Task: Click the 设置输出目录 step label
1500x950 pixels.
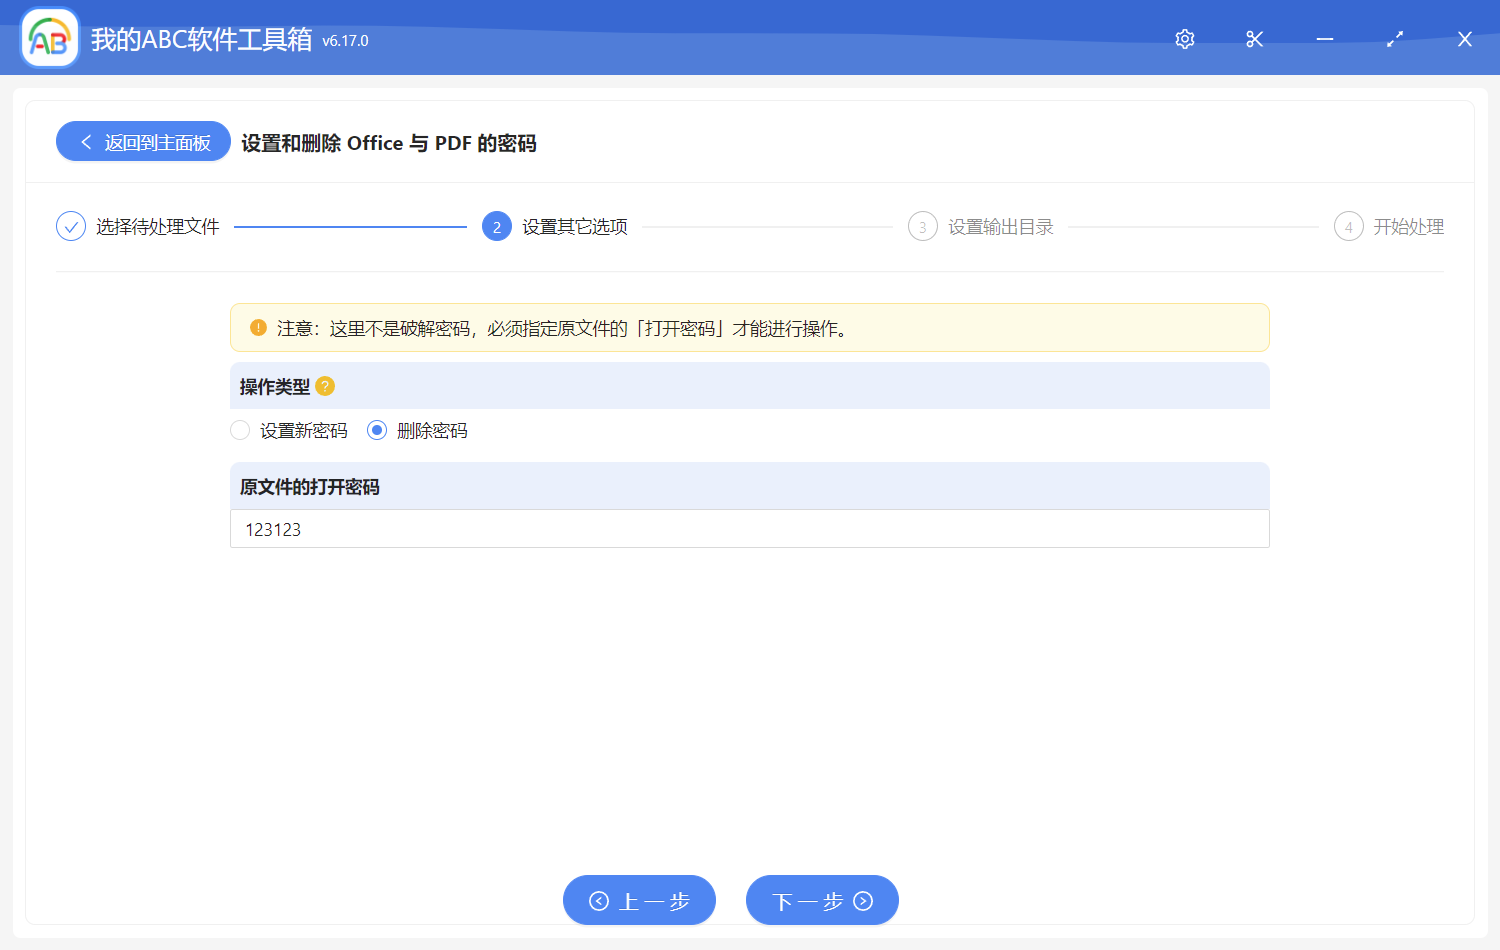Action: click(x=1000, y=226)
